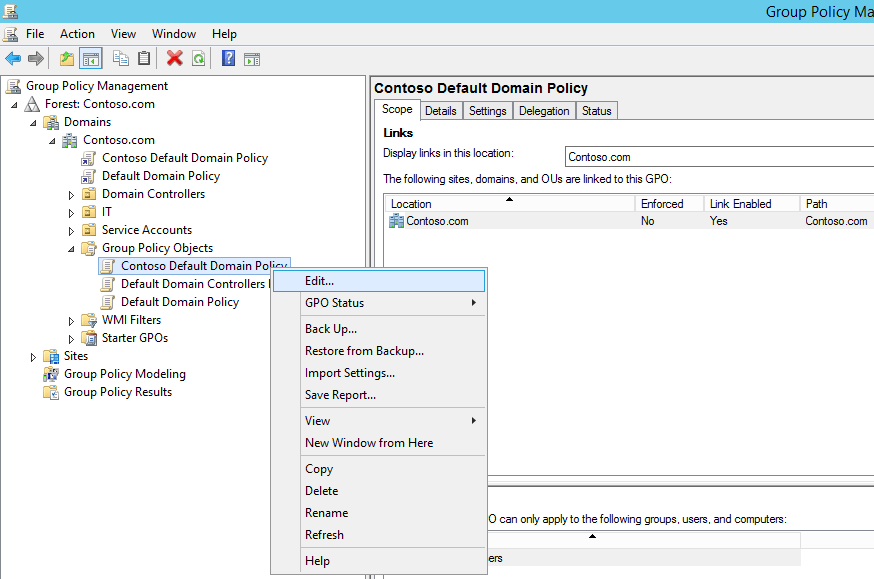Expand the Starter GPOs node
Screen dimensions: 874x579
[x=71, y=339]
